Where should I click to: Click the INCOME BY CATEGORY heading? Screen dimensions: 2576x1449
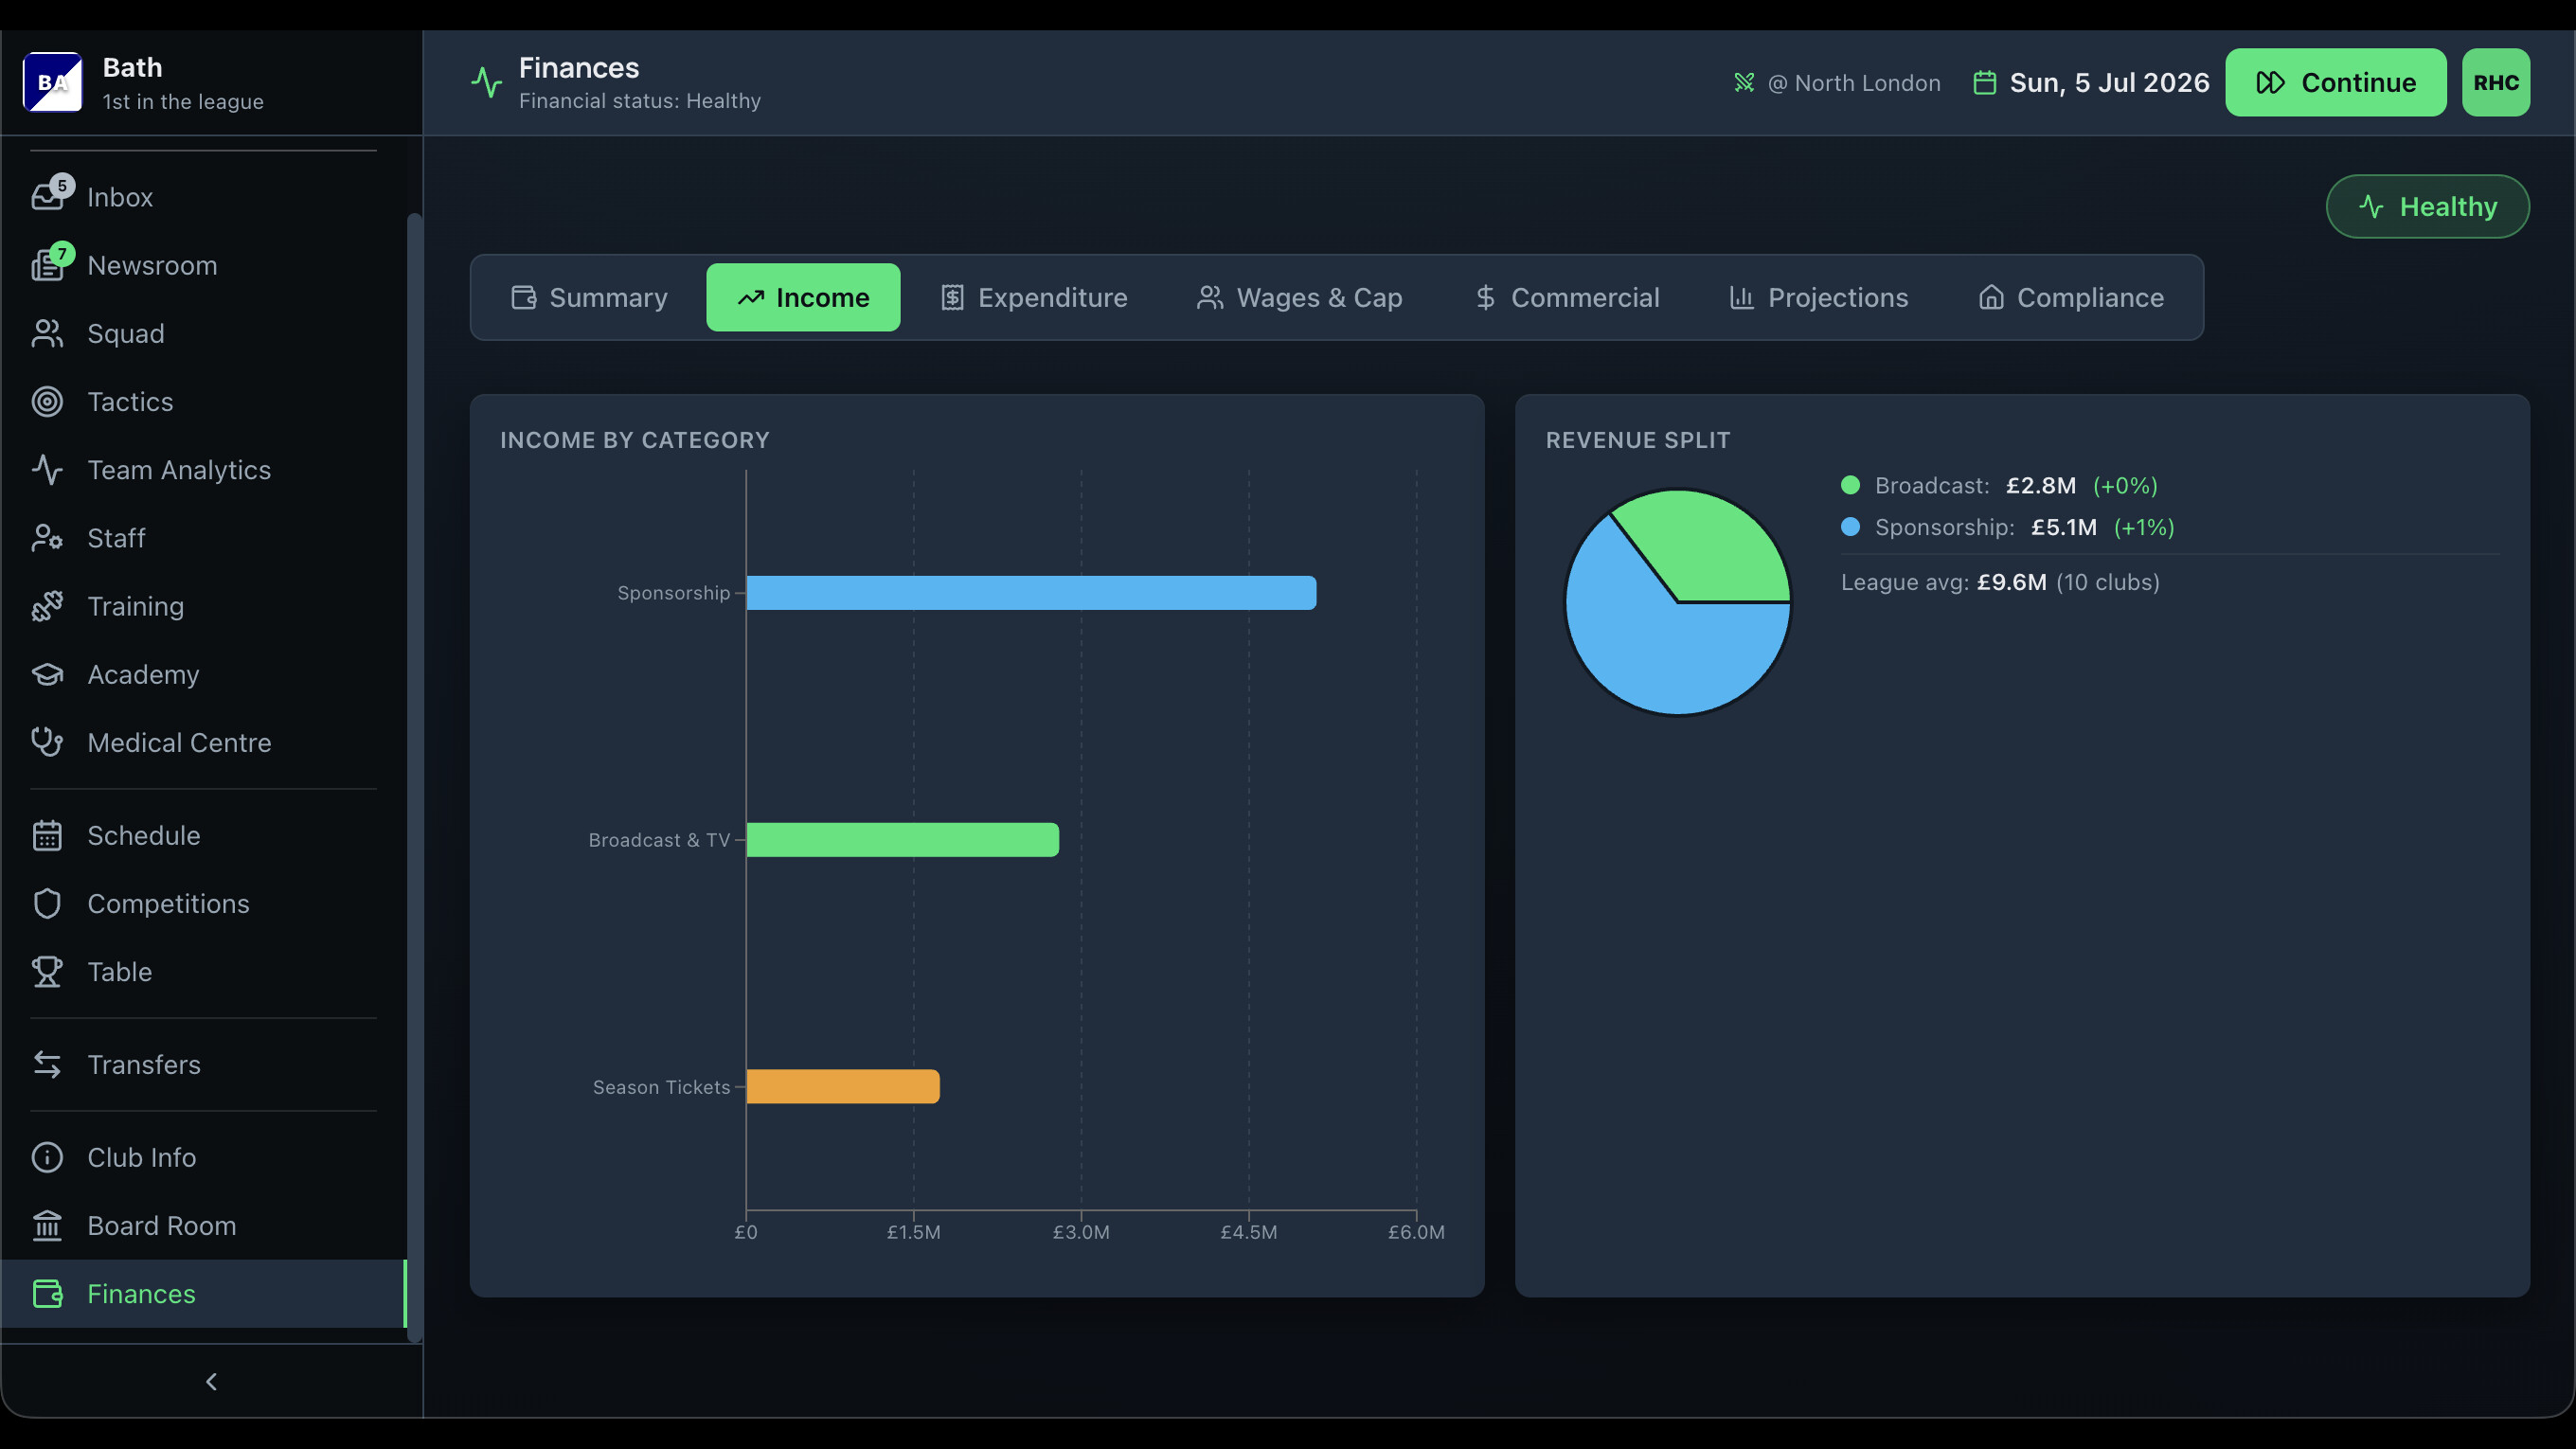click(635, 440)
